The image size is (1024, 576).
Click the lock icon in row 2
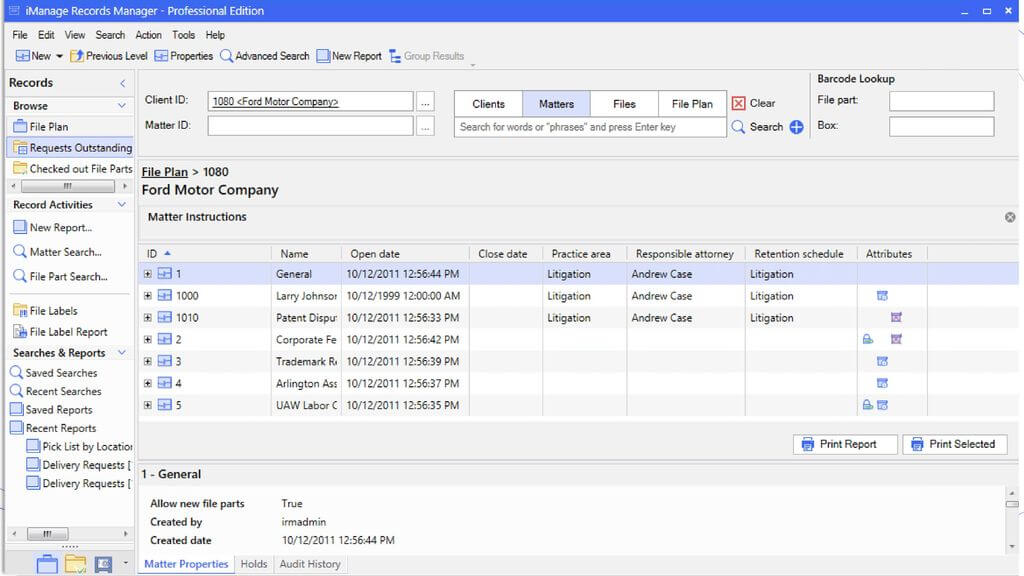pyautogui.click(x=868, y=339)
